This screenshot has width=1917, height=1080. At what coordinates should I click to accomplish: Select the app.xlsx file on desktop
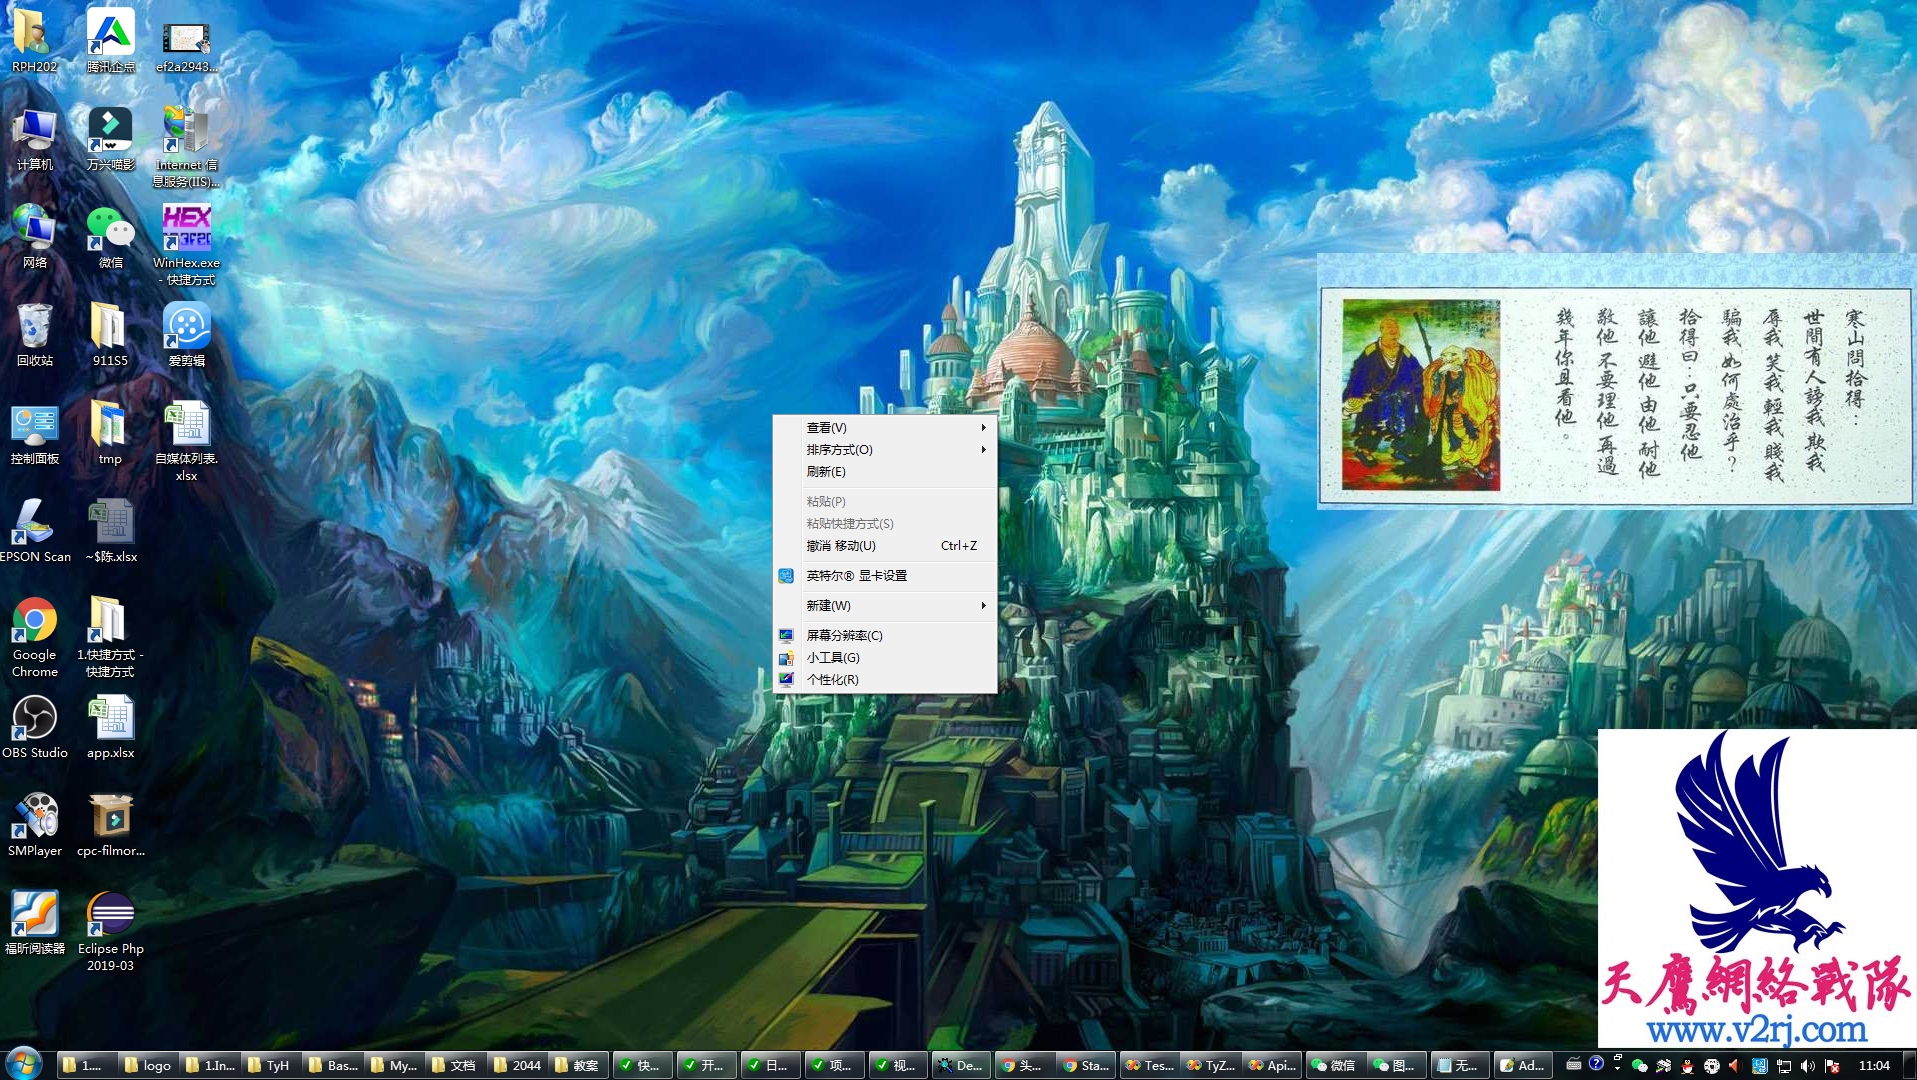[110, 720]
